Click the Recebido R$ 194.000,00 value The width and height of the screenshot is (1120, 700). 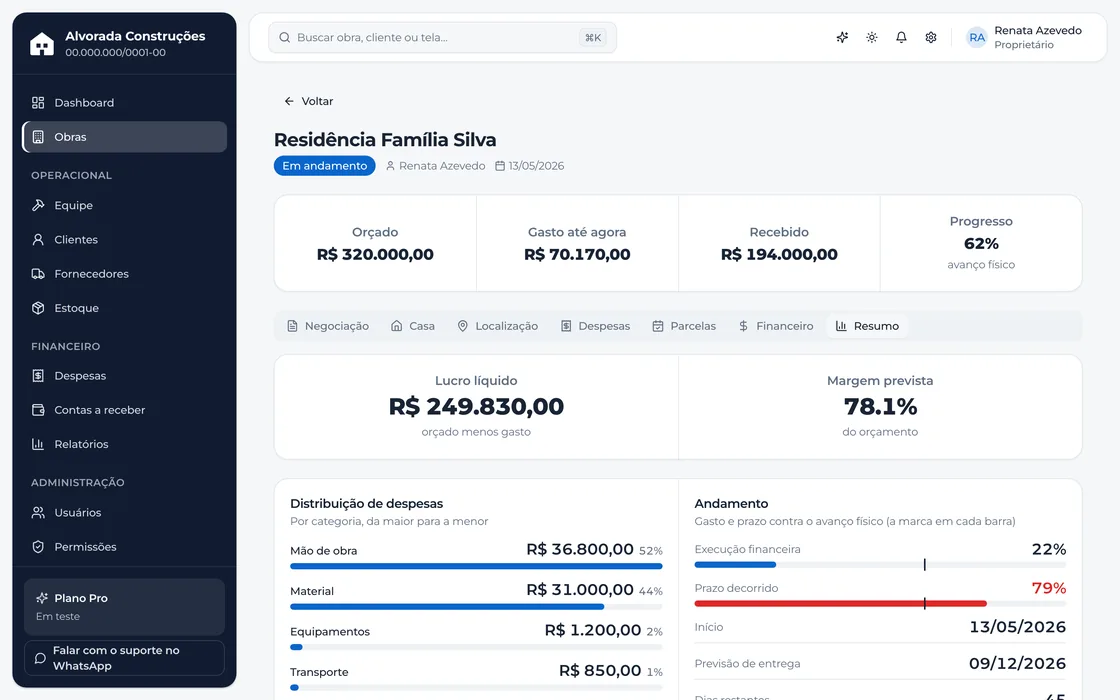[779, 254]
